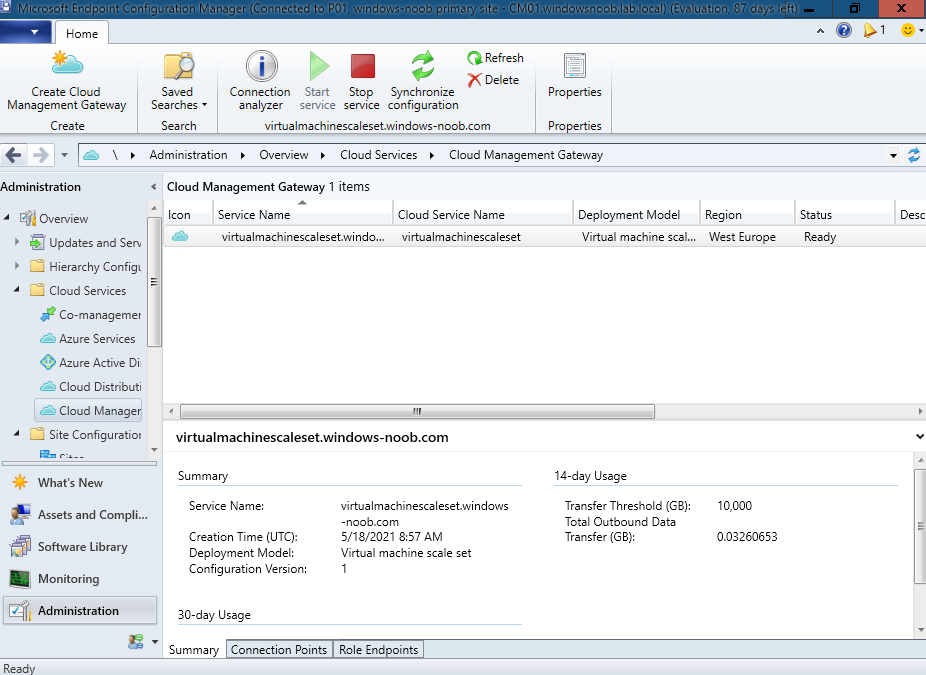
Task: Expand the Updates and Servicing node
Action: tap(17, 242)
